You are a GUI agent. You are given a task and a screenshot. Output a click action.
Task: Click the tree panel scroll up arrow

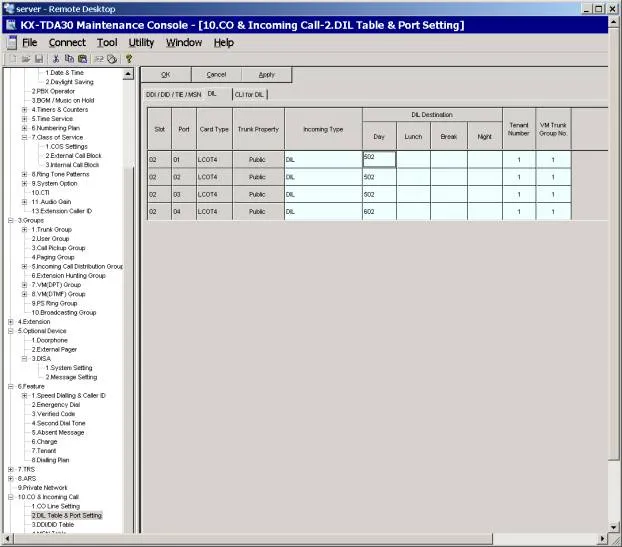tap(128, 73)
